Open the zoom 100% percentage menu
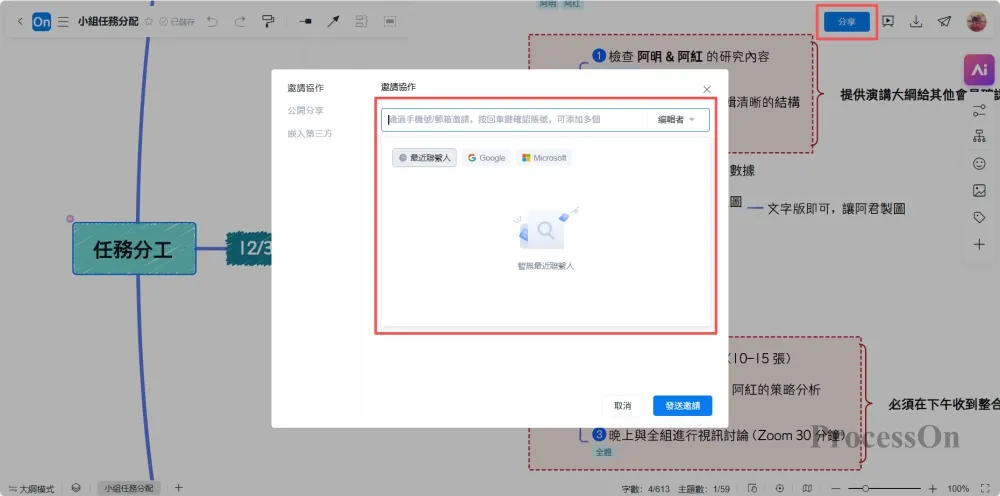 click(957, 488)
